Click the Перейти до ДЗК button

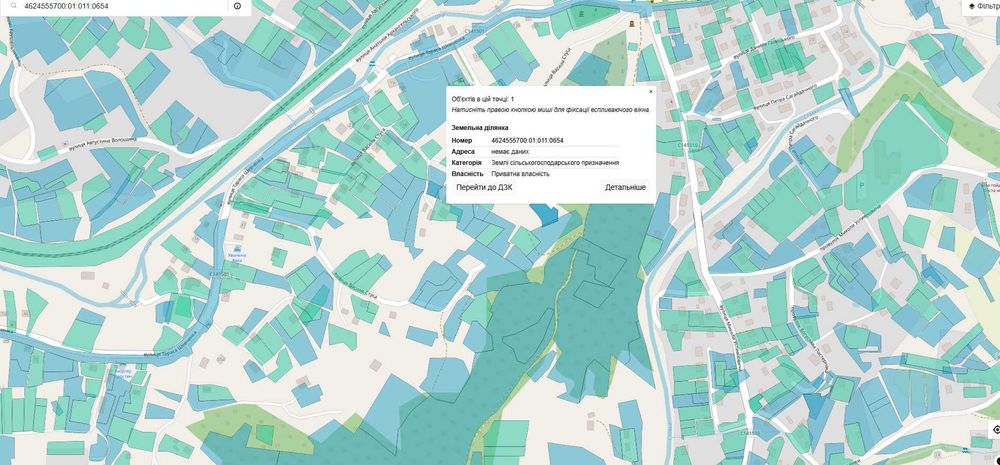pos(484,188)
